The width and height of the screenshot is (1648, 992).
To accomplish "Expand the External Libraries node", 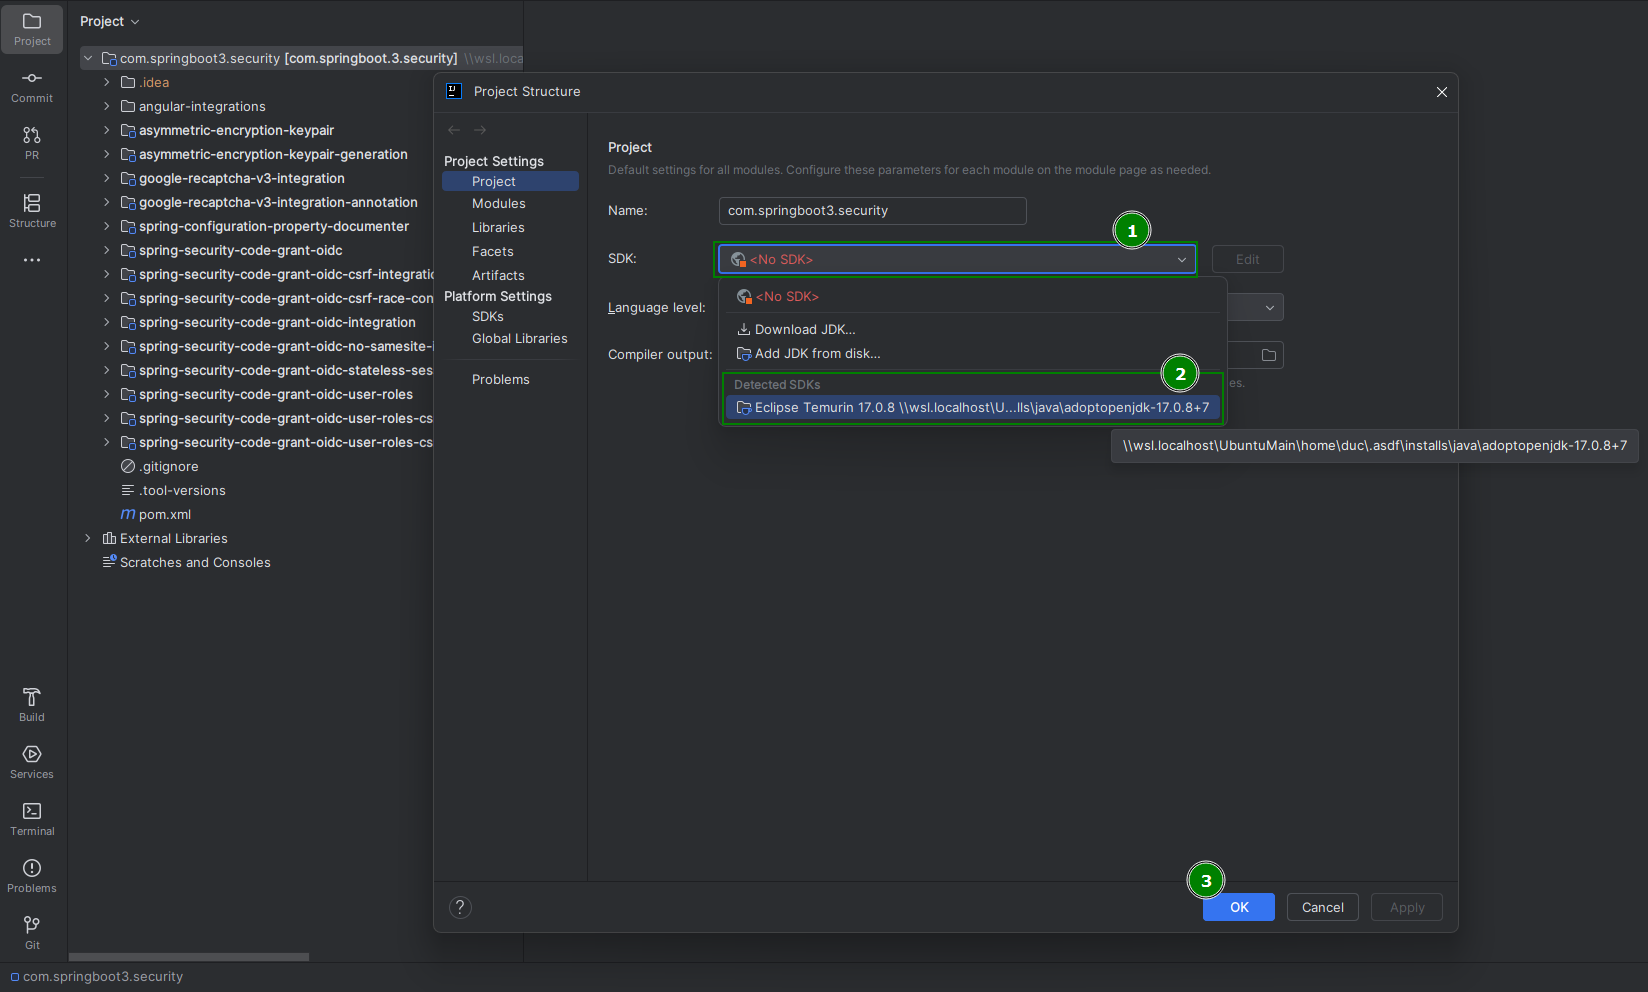I will [x=88, y=538].
